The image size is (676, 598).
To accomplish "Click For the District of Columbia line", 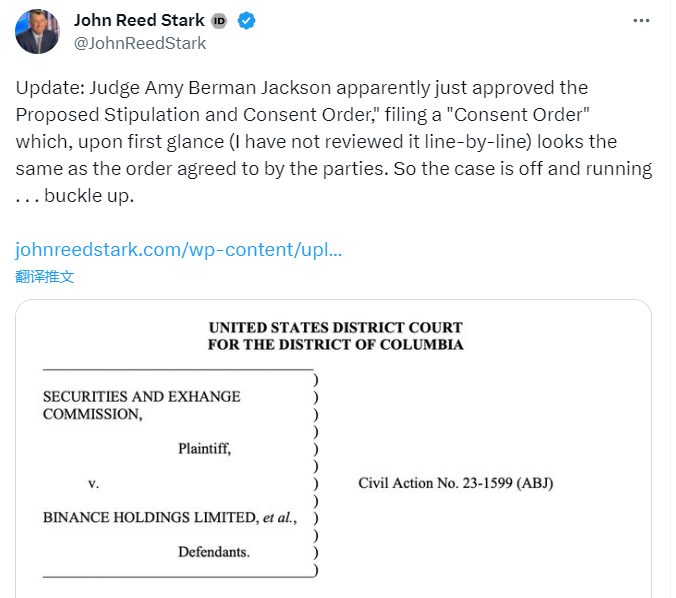I will [x=335, y=345].
